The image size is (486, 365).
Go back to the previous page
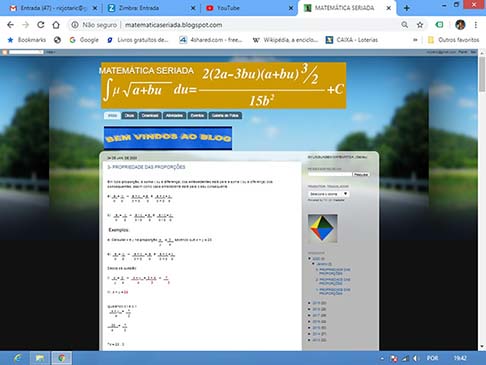pyautogui.click(x=10, y=25)
